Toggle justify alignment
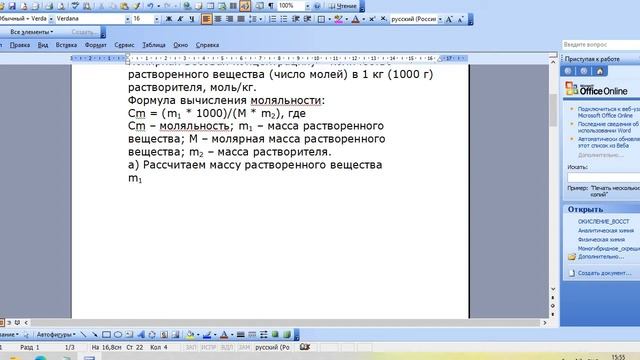This screenshot has height=360, width=640. (241, 19)
